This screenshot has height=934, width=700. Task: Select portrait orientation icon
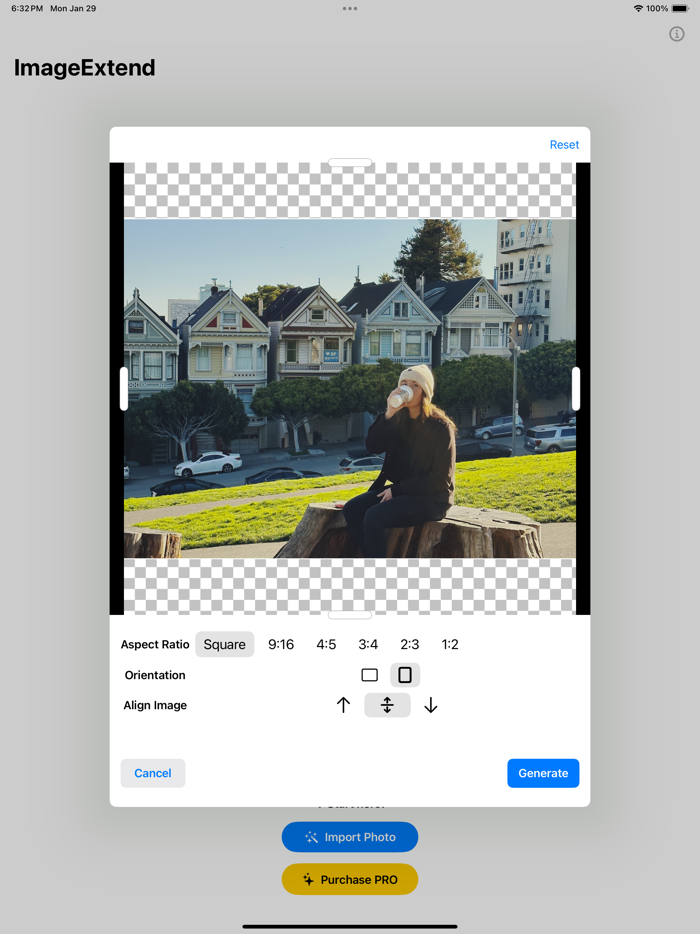[405, 675]
